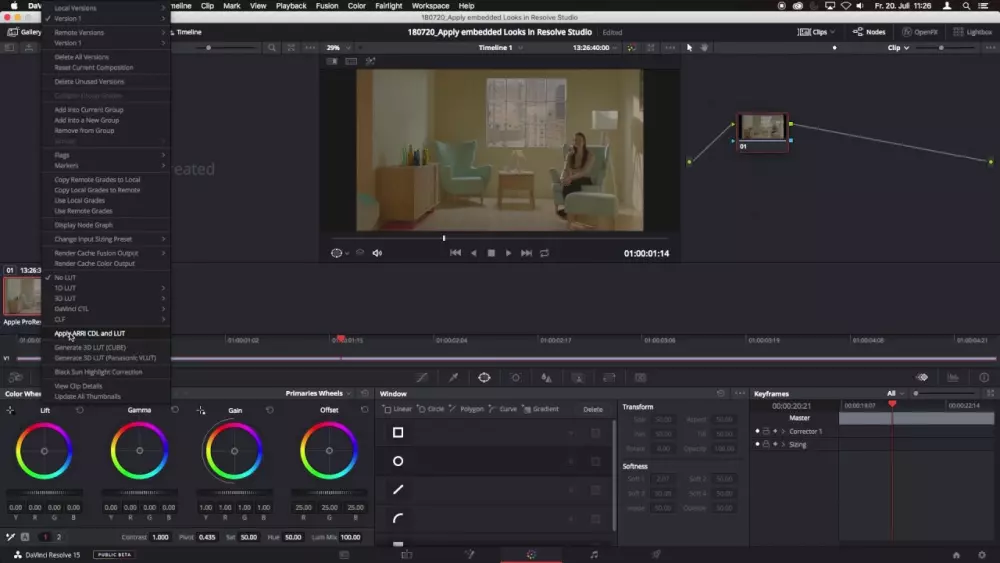The width and height of the screenshot is (1000, 563).
Task: Click Delete in the Window panel
Action: point(593,409)
